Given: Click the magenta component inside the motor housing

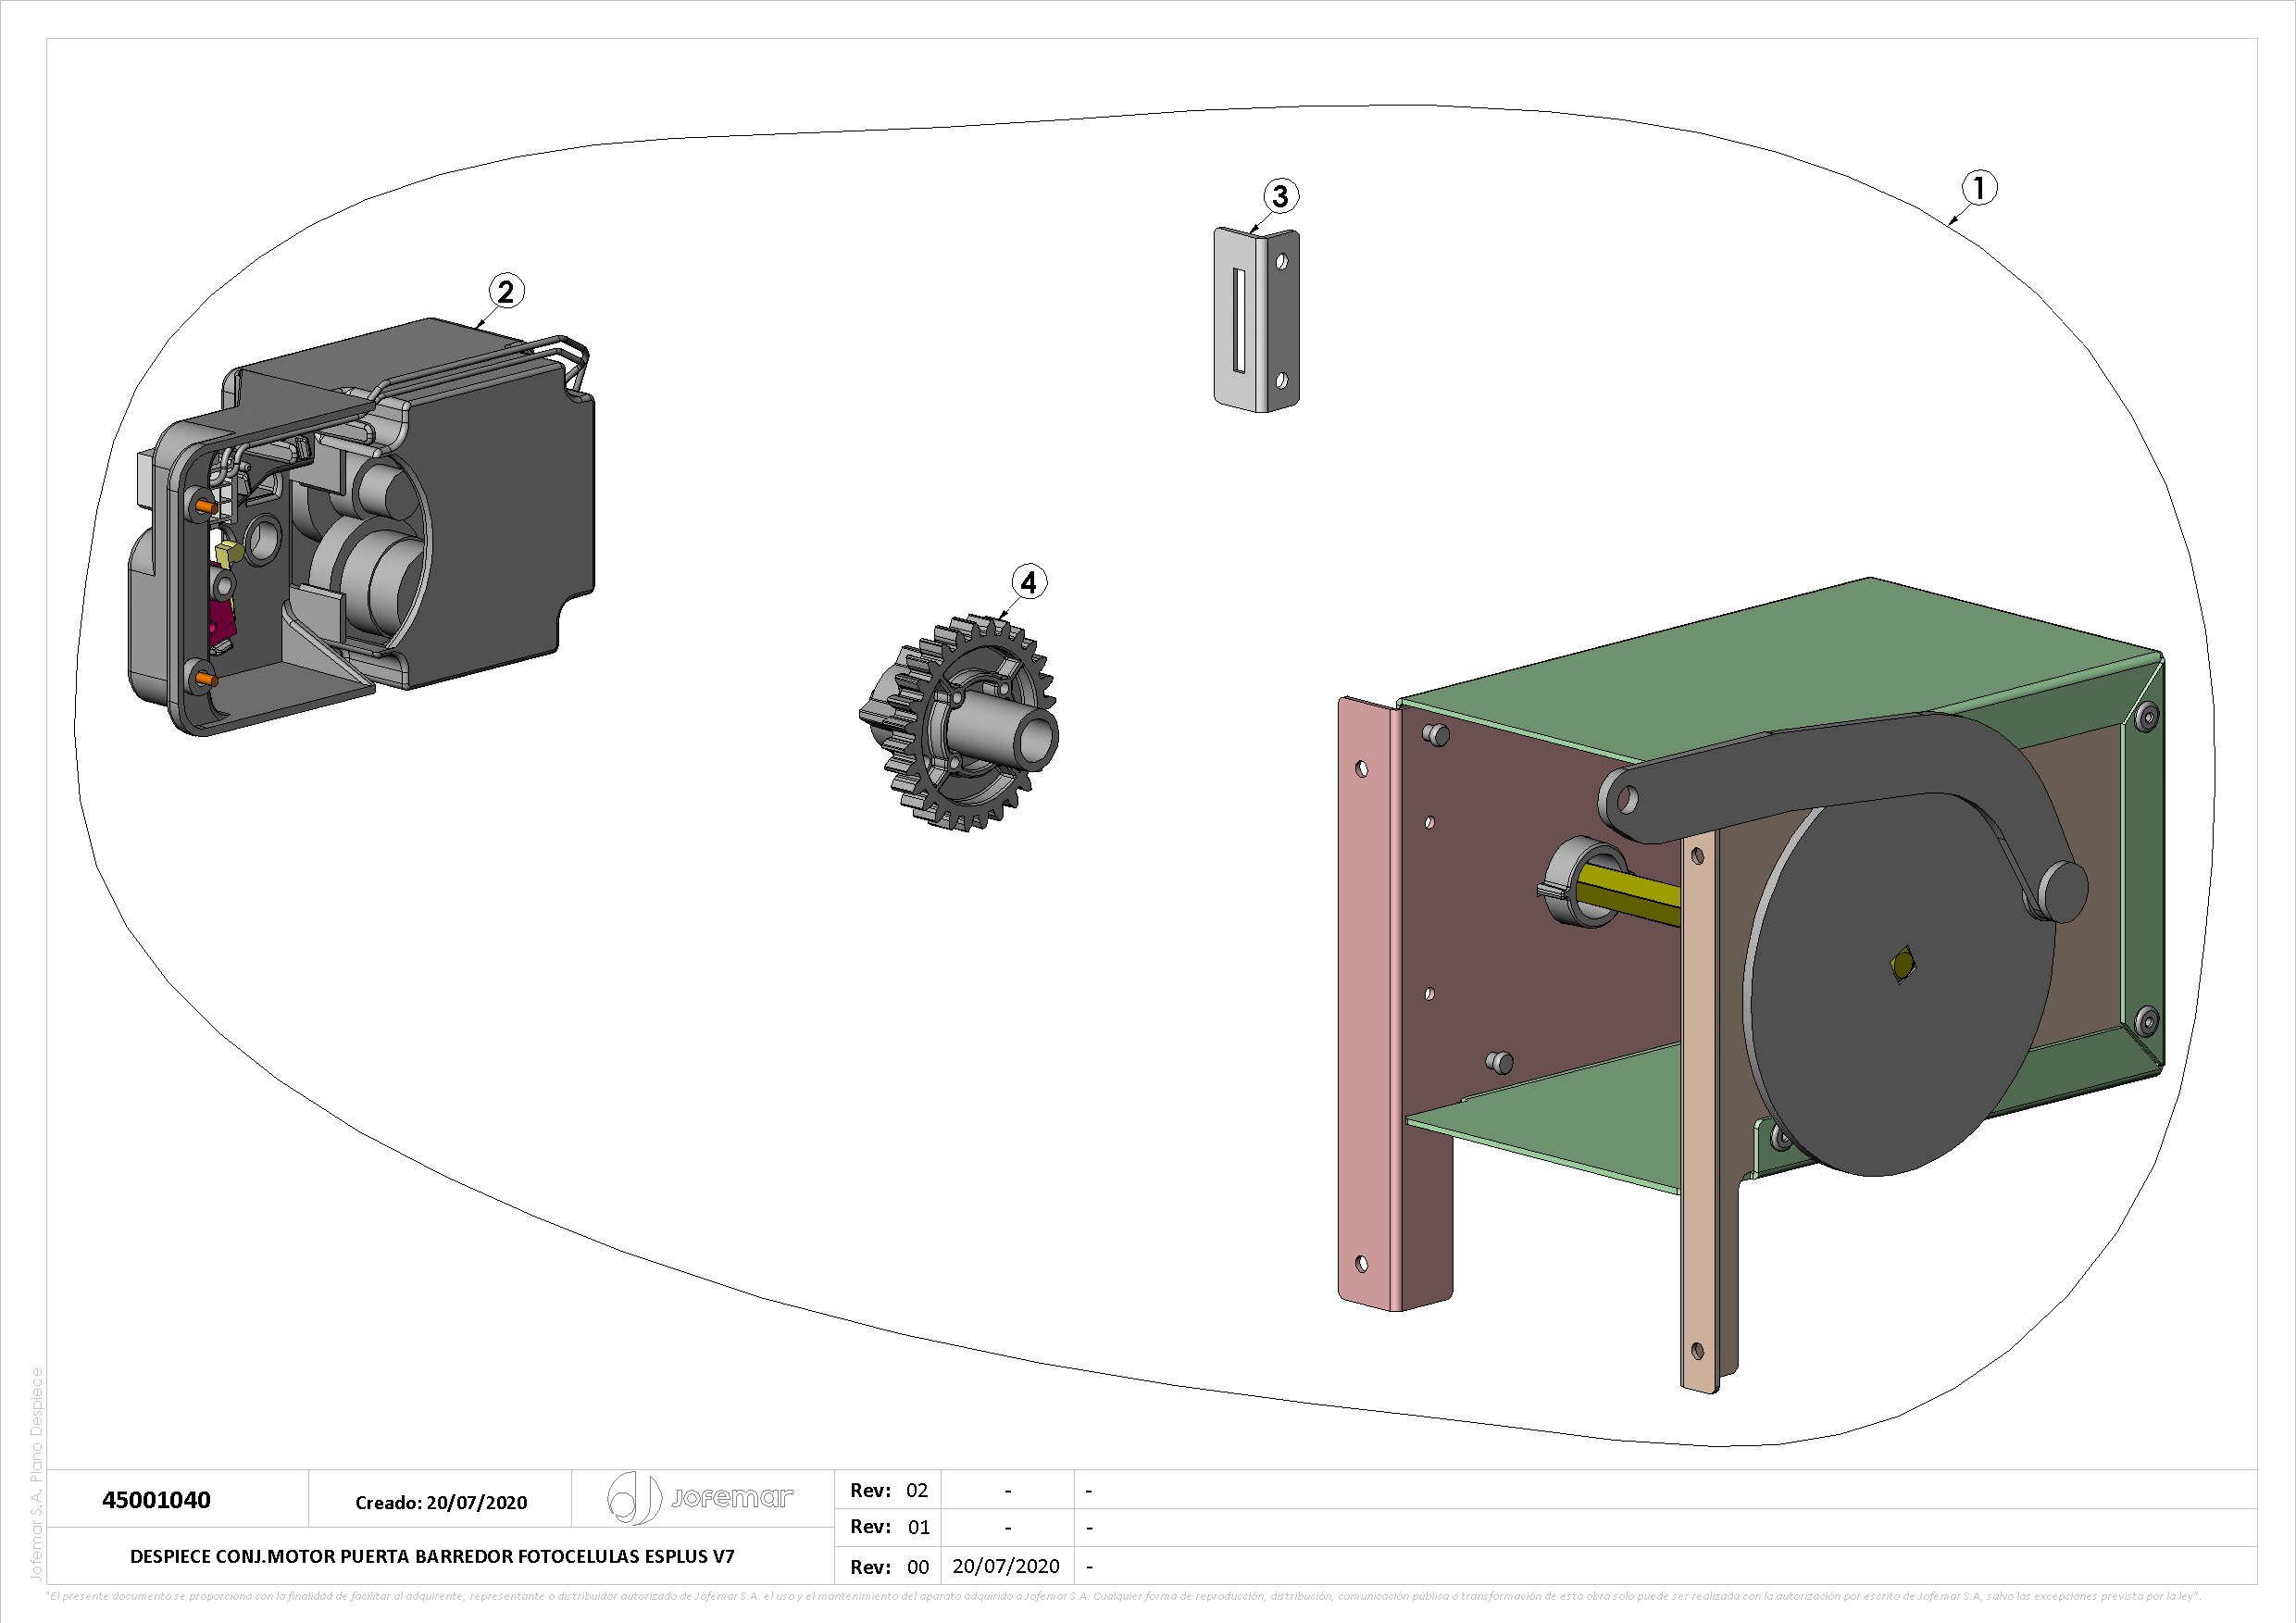Looking at the screenshot, I should (x=223, y=623).
